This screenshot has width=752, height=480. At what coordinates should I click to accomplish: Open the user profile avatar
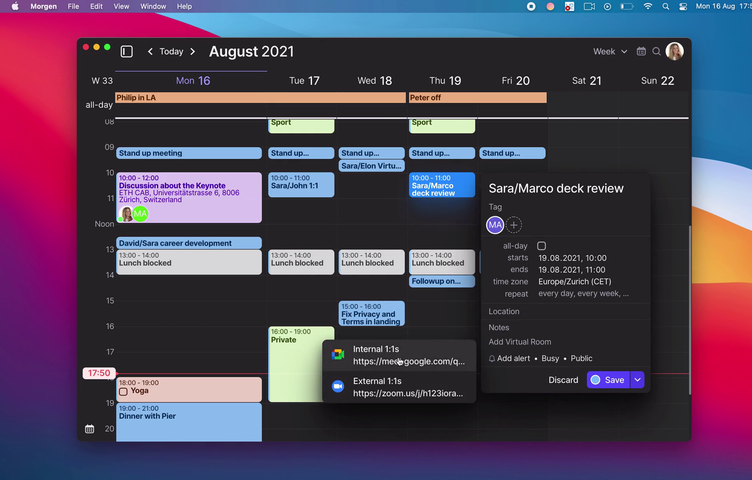[675, 51]
